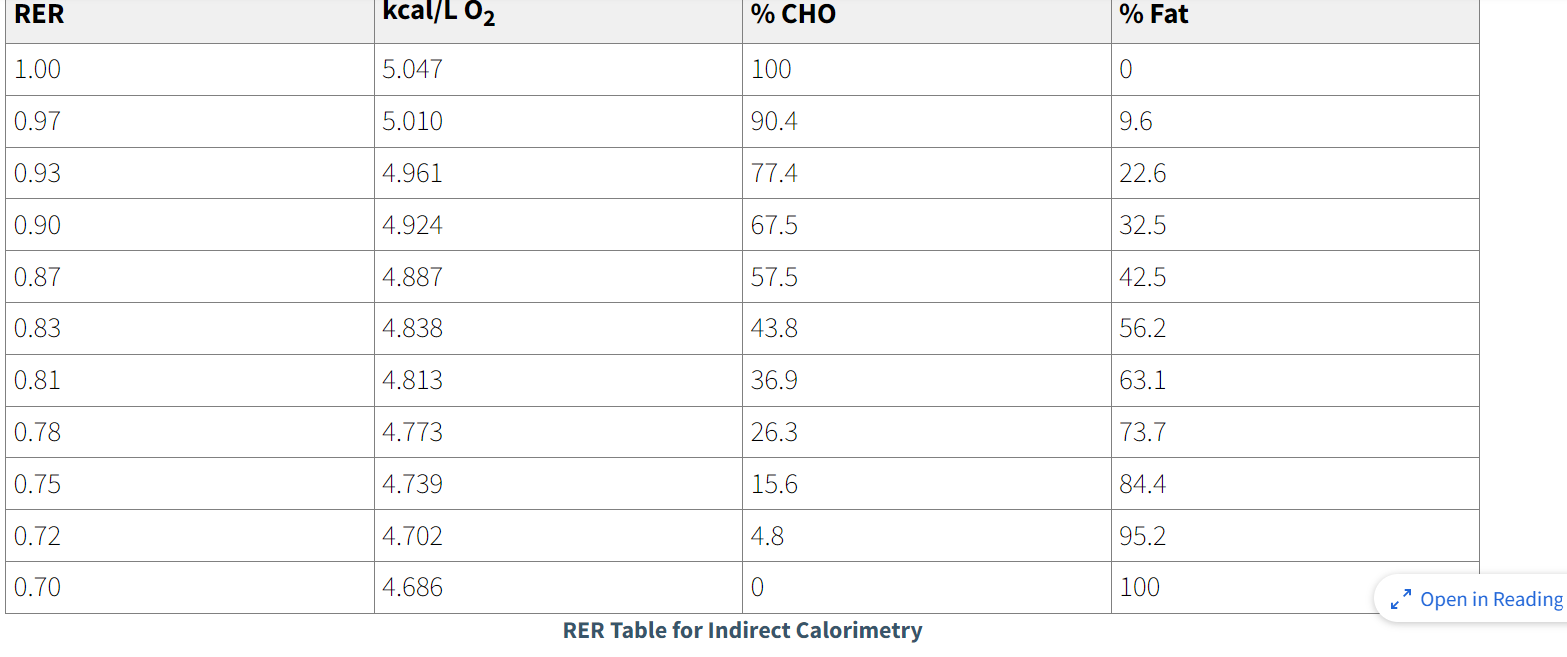Click the kcal cell showing 4.702
The height and width of the screenshot is (657, 1567).
(x=412, y=537)
